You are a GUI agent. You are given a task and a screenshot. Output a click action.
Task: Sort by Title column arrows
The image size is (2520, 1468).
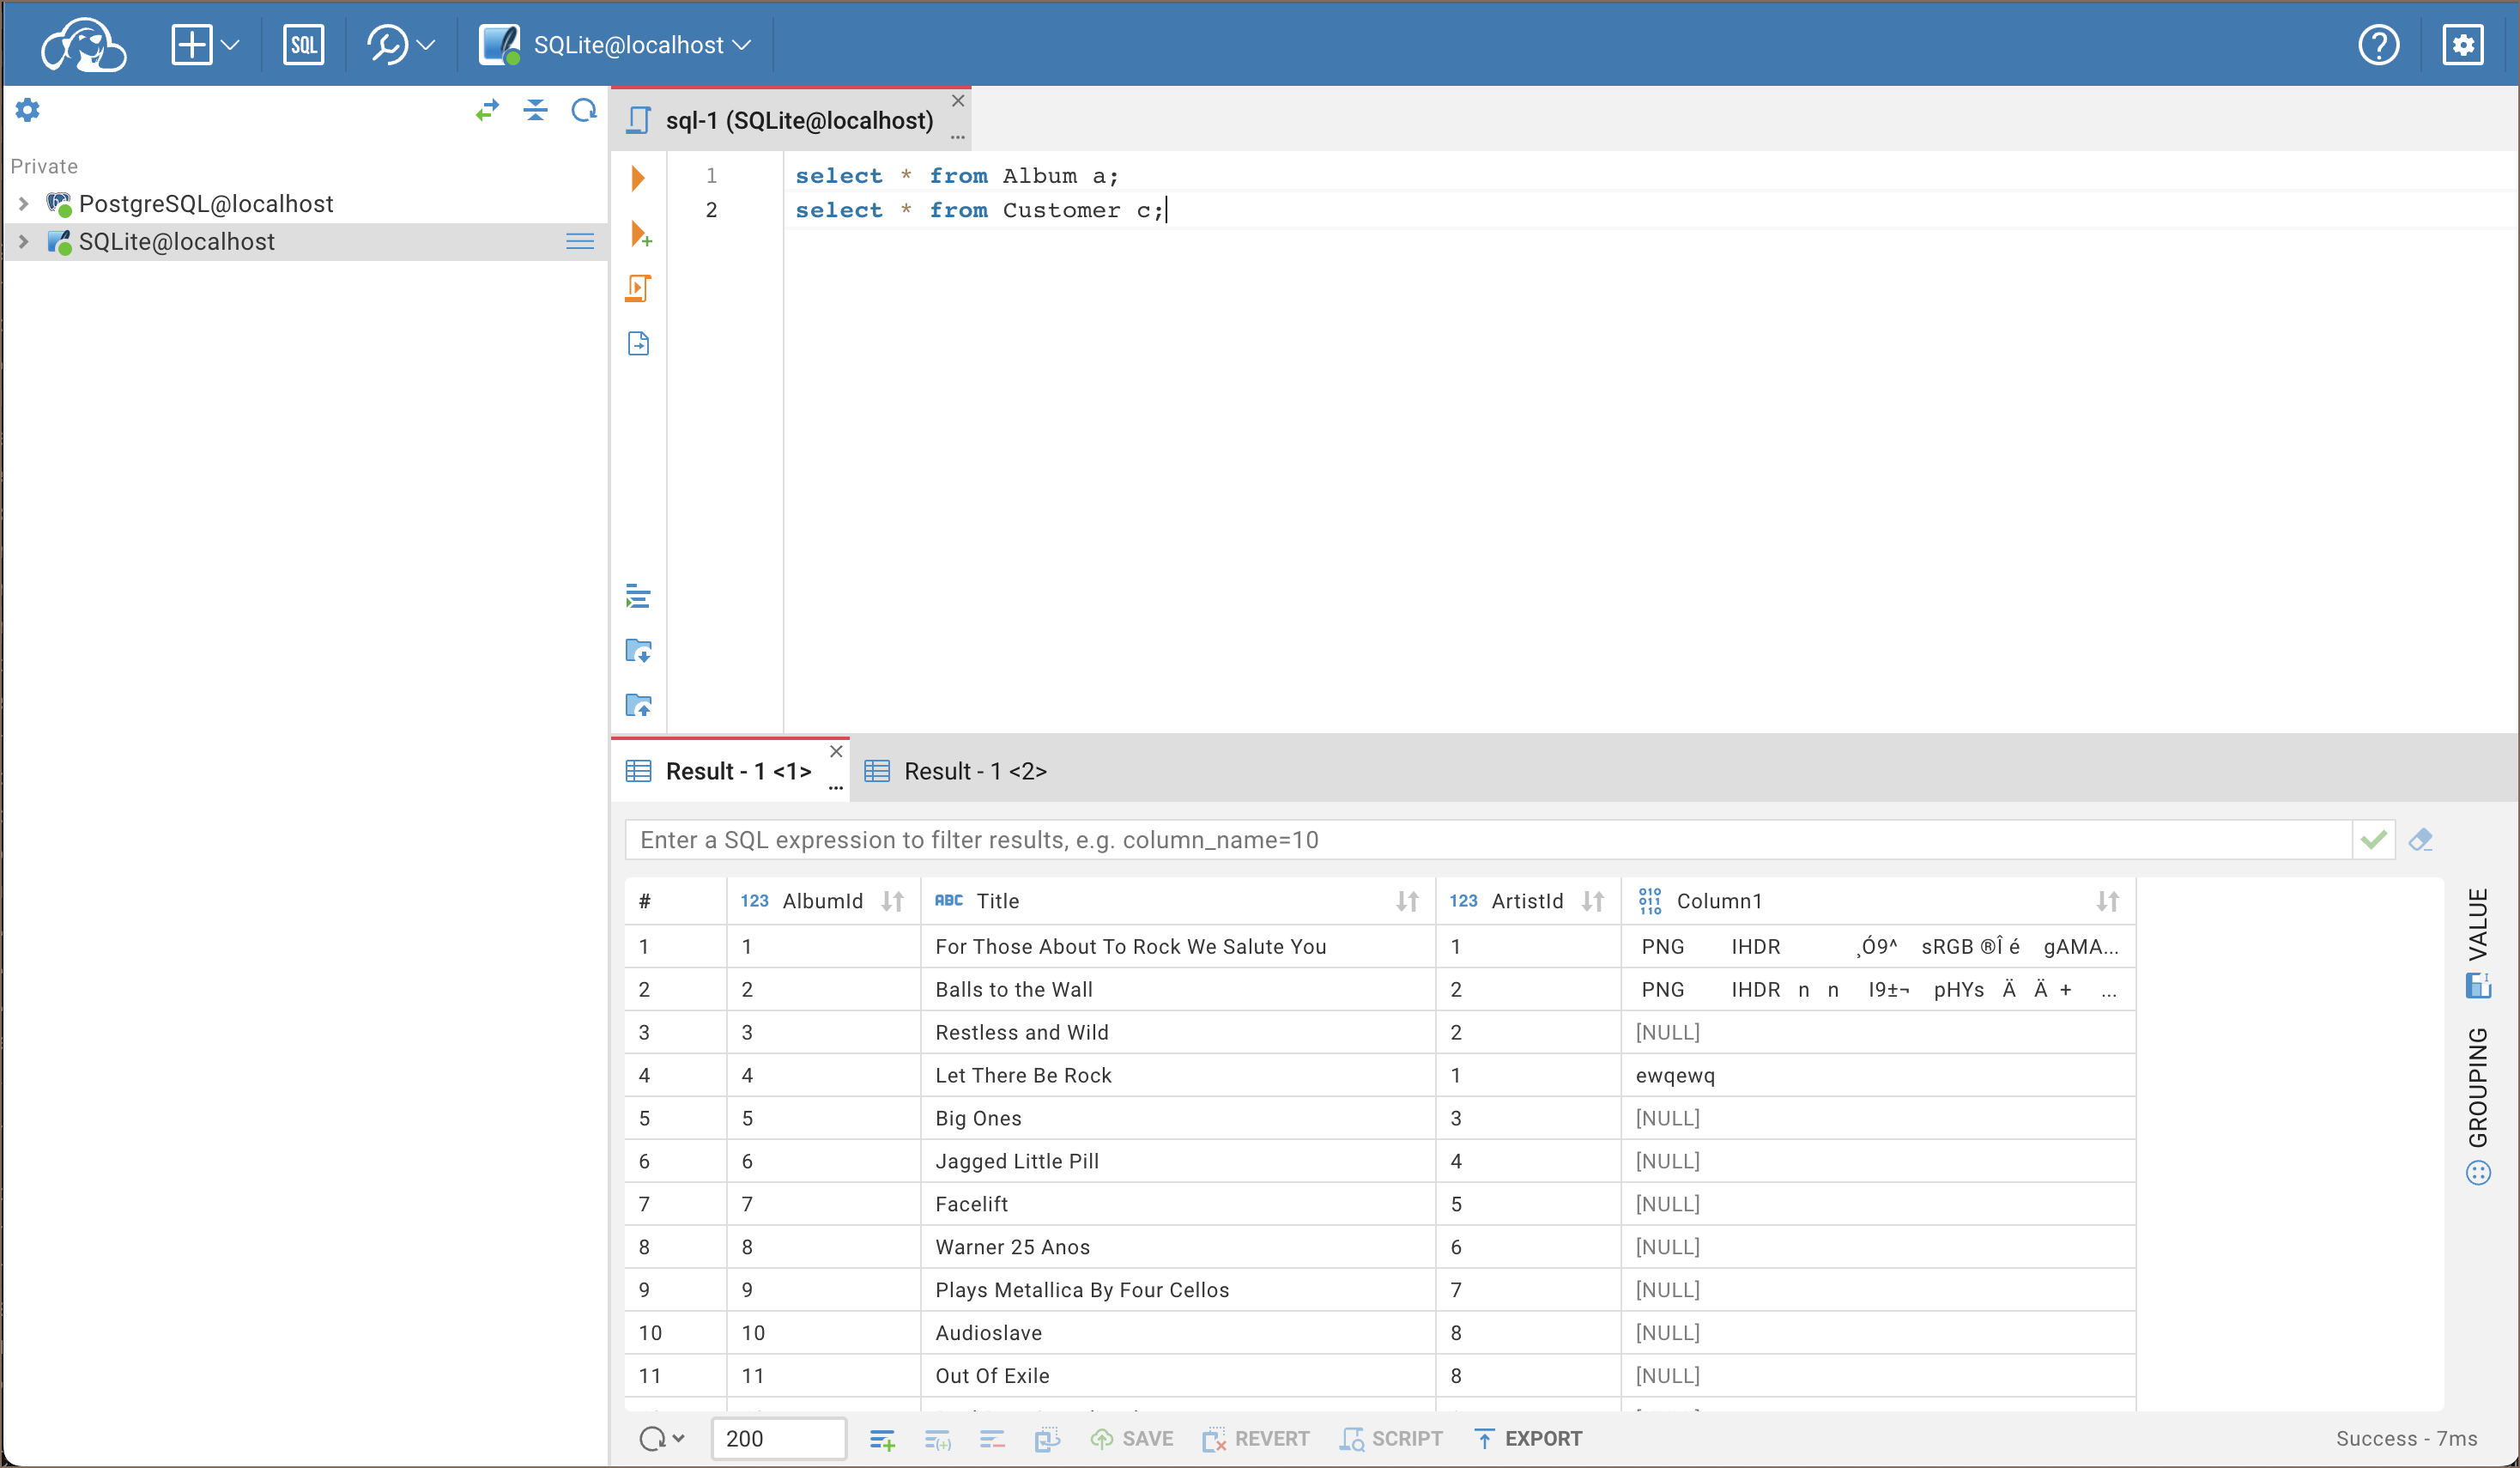click(1407, 901)
